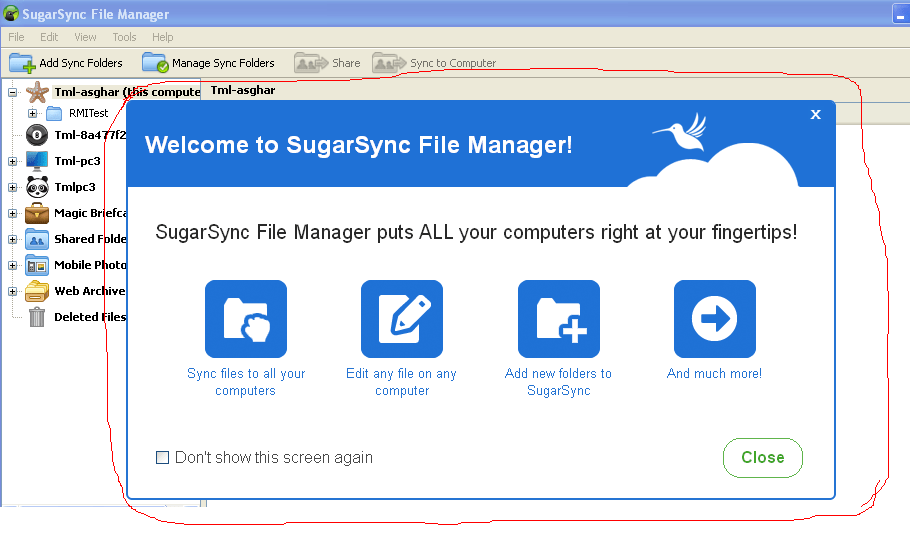Collapse the Tml-asghar tree node

coord(12,92)
